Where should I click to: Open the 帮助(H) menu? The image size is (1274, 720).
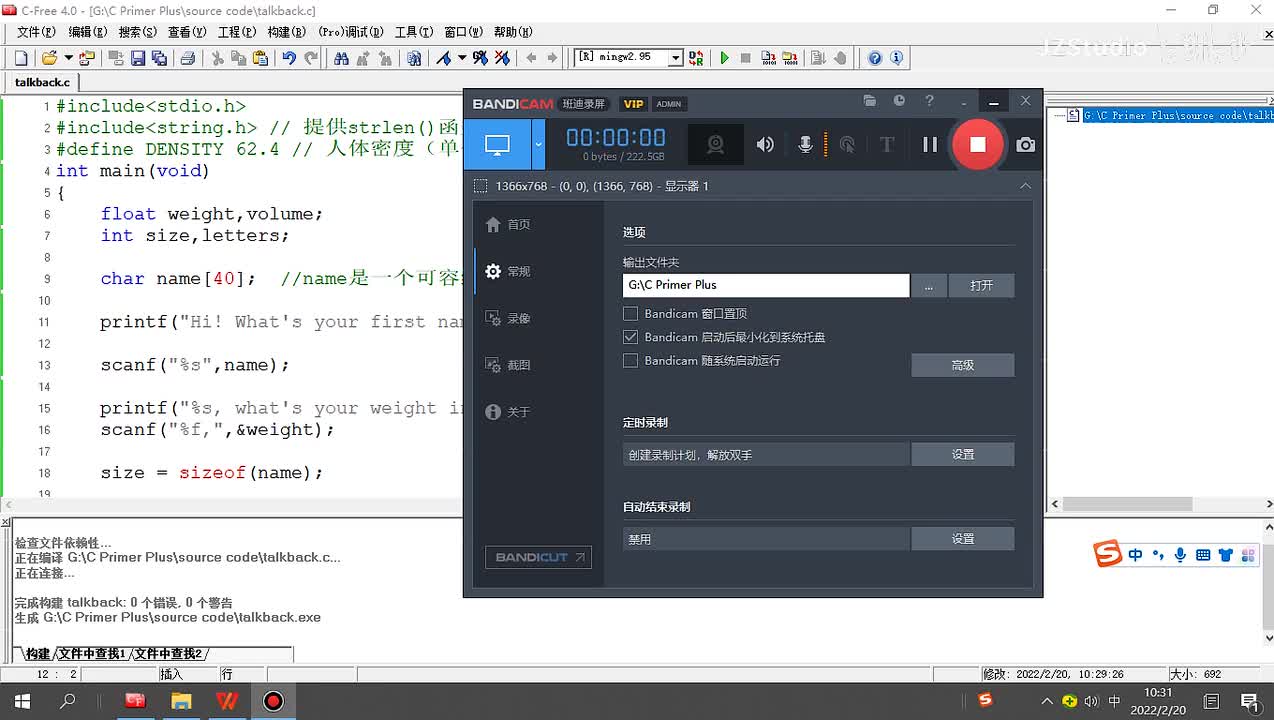513,32
